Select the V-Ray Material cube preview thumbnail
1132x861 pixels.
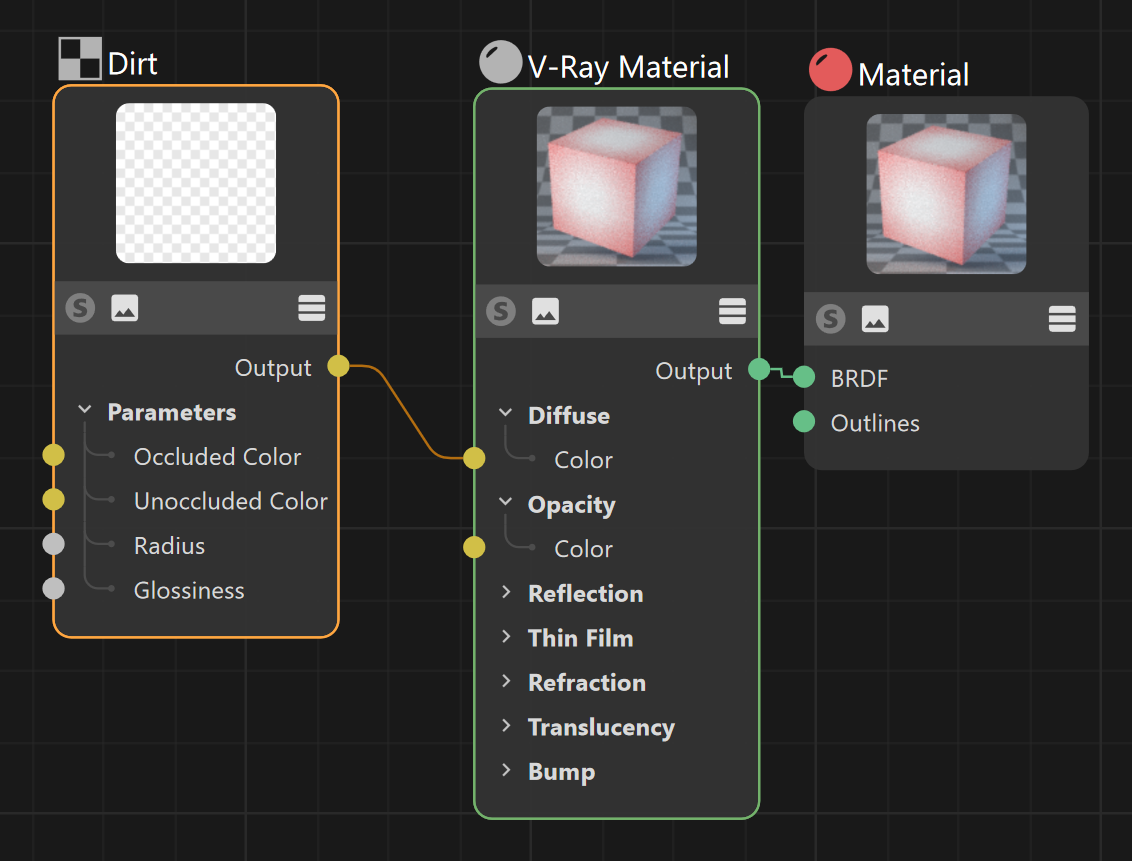click(x=617, y=186)
